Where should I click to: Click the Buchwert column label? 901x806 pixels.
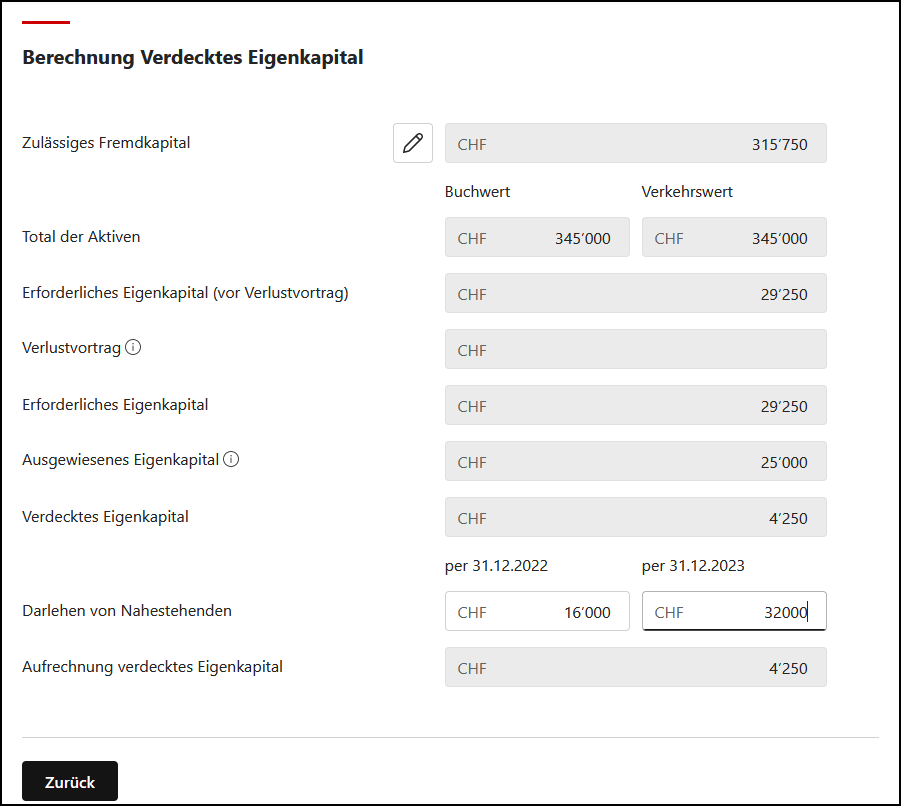click(x=477, y=192)
